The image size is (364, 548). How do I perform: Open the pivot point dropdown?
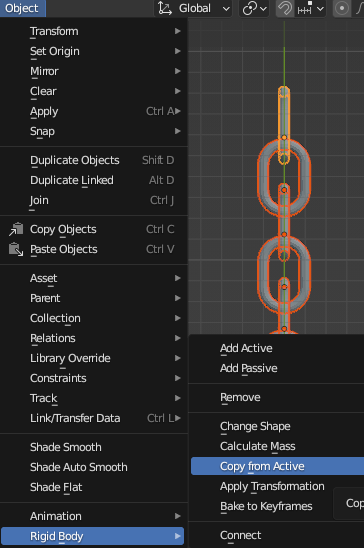[x=255, y=8]
